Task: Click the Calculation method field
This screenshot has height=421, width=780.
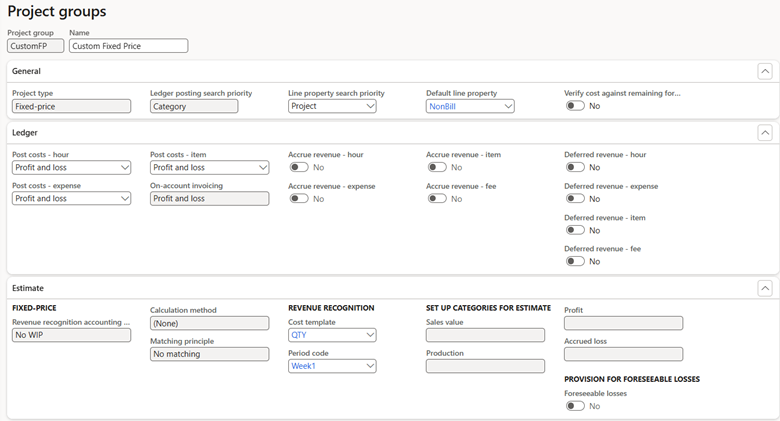Action: point(209,323)
